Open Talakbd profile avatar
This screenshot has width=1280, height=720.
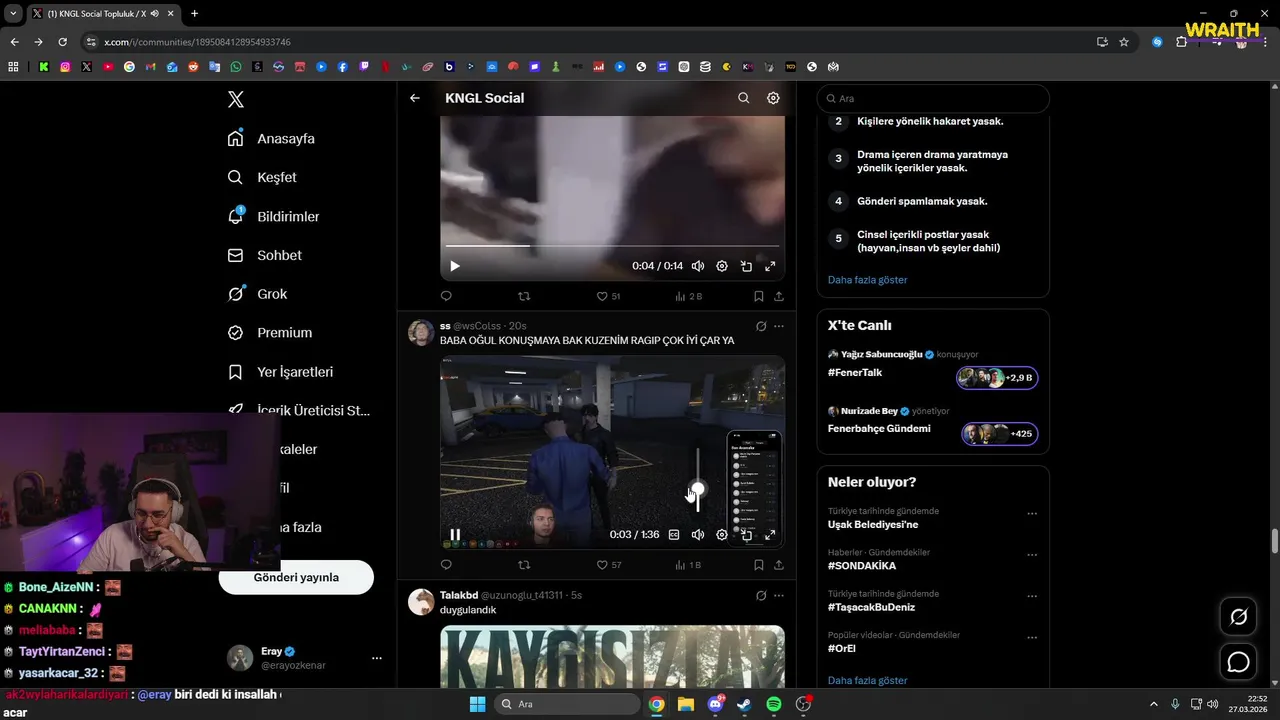tap(421, 602)
